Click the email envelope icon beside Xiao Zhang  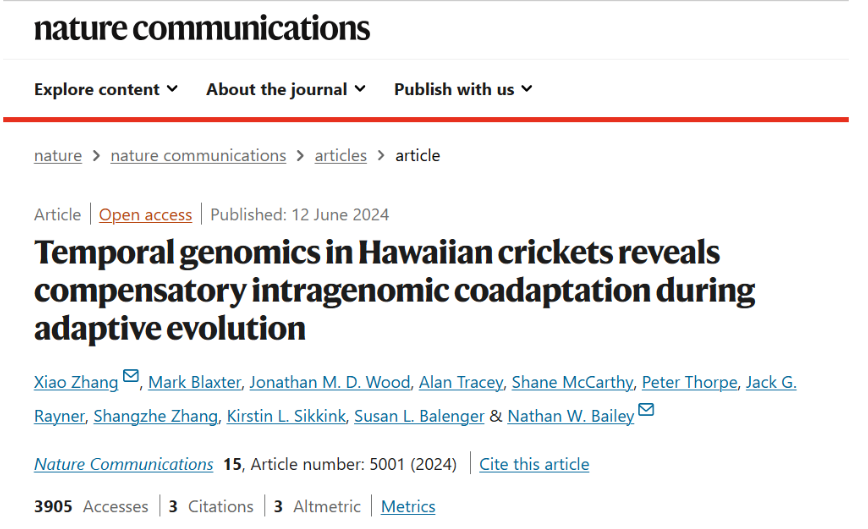[131, 376]
